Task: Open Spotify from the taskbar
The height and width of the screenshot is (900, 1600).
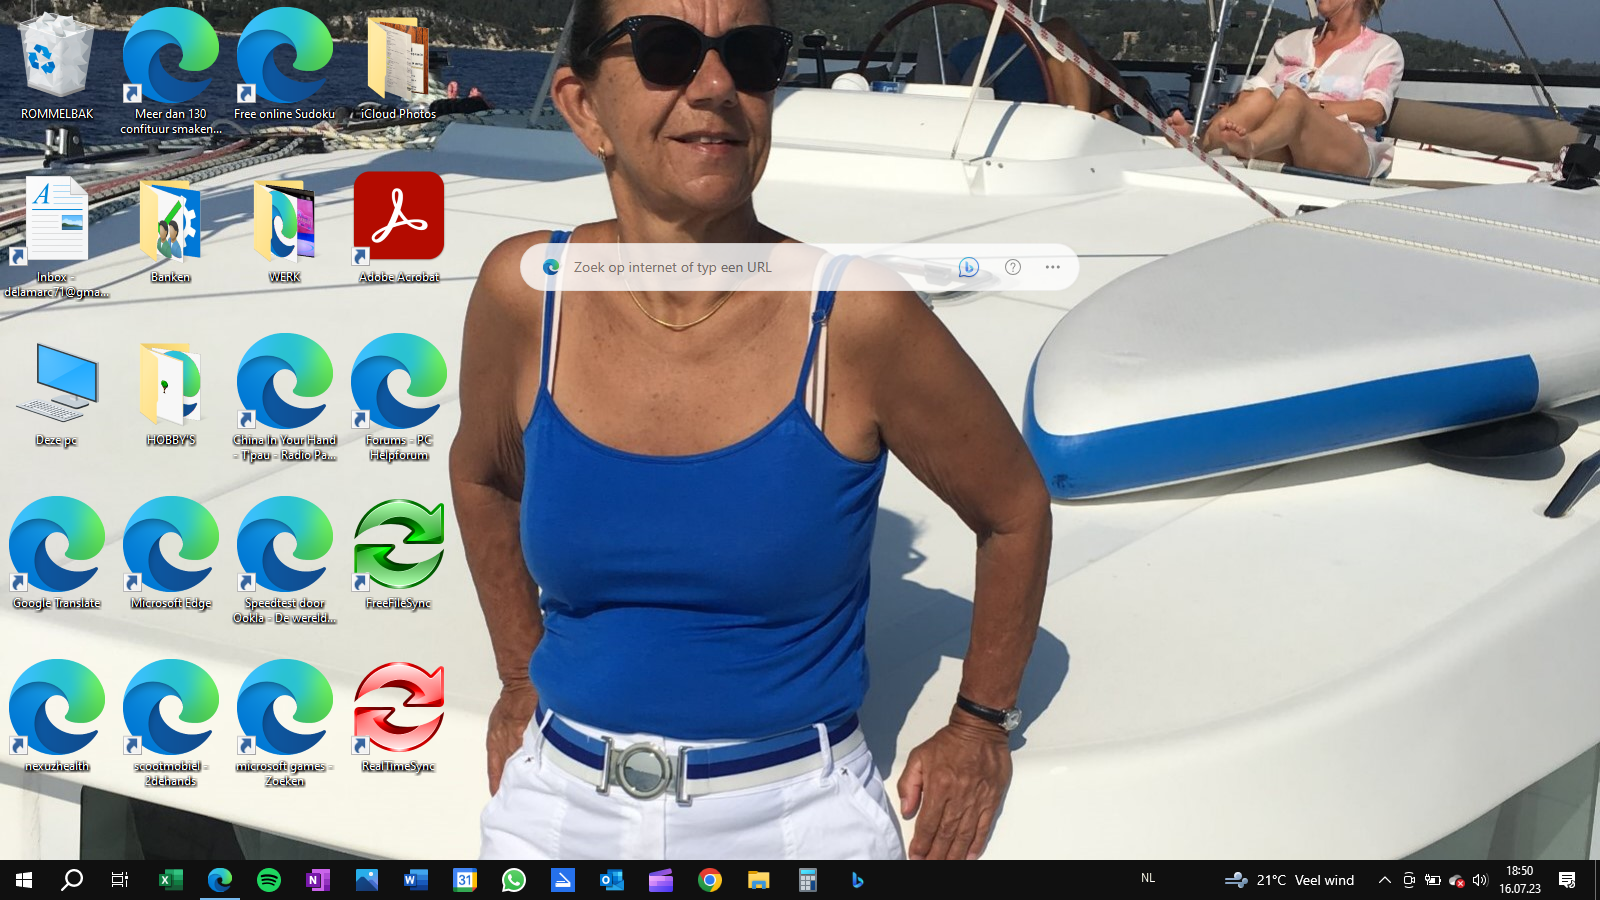Action: 269,880
